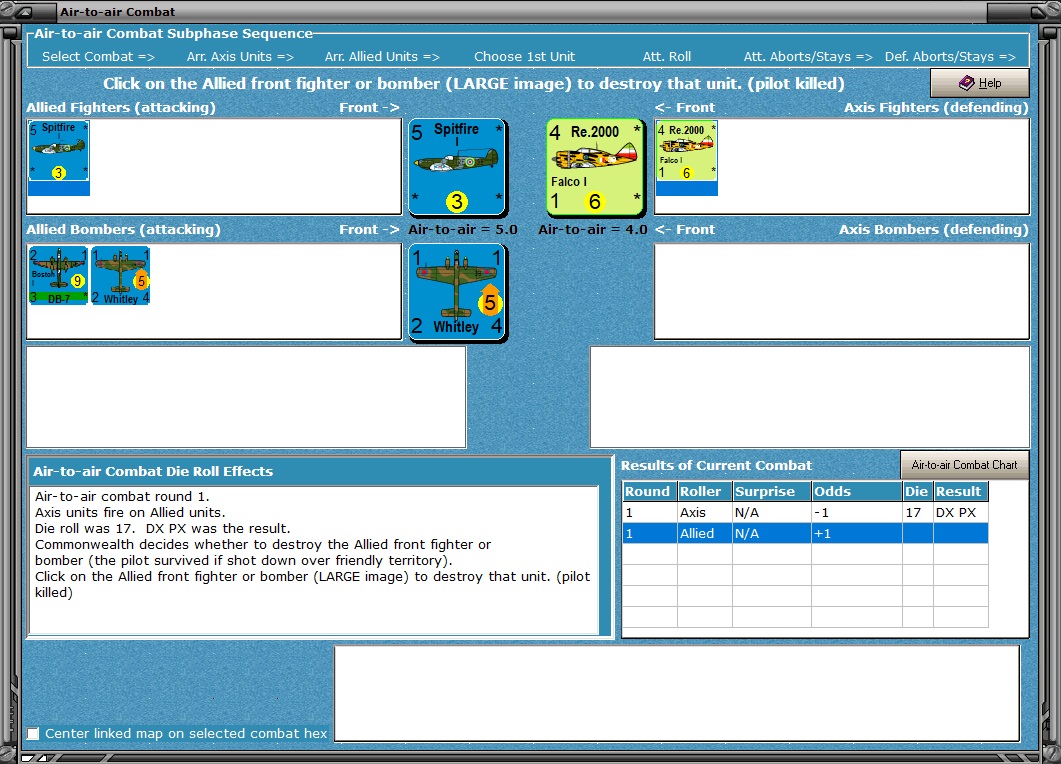The width and height of the screenshot is (1061, 764).
Task: Click the Arr. Allied Units subphase step
Action: coord(382,57)
